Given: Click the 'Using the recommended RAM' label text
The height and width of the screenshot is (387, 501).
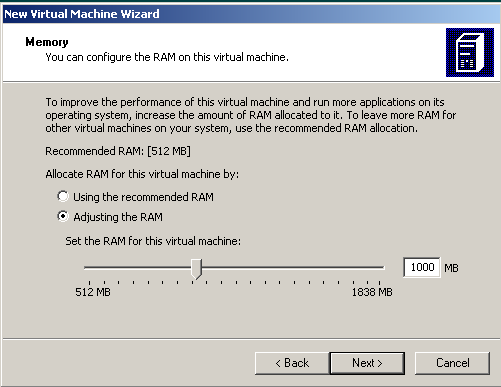Looking at the screenshot, I should tap(143, 197).
